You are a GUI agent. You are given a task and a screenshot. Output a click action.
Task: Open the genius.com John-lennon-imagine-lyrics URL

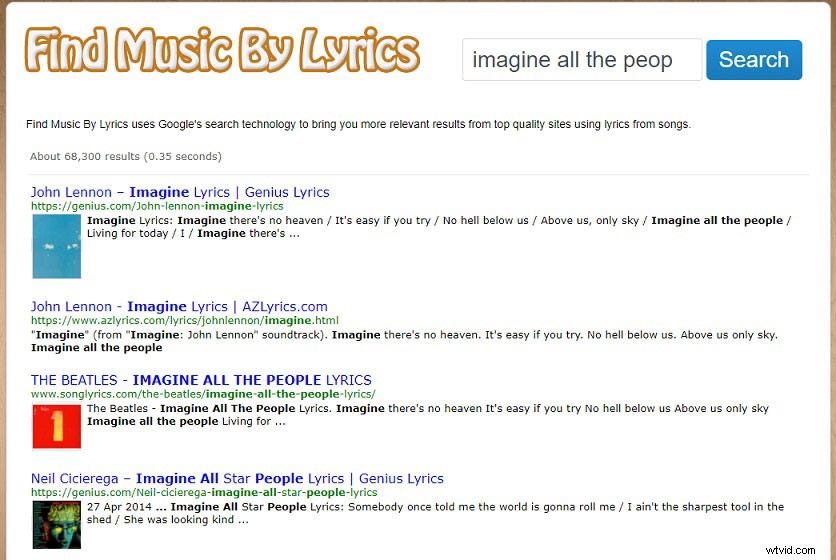[157, 206]
